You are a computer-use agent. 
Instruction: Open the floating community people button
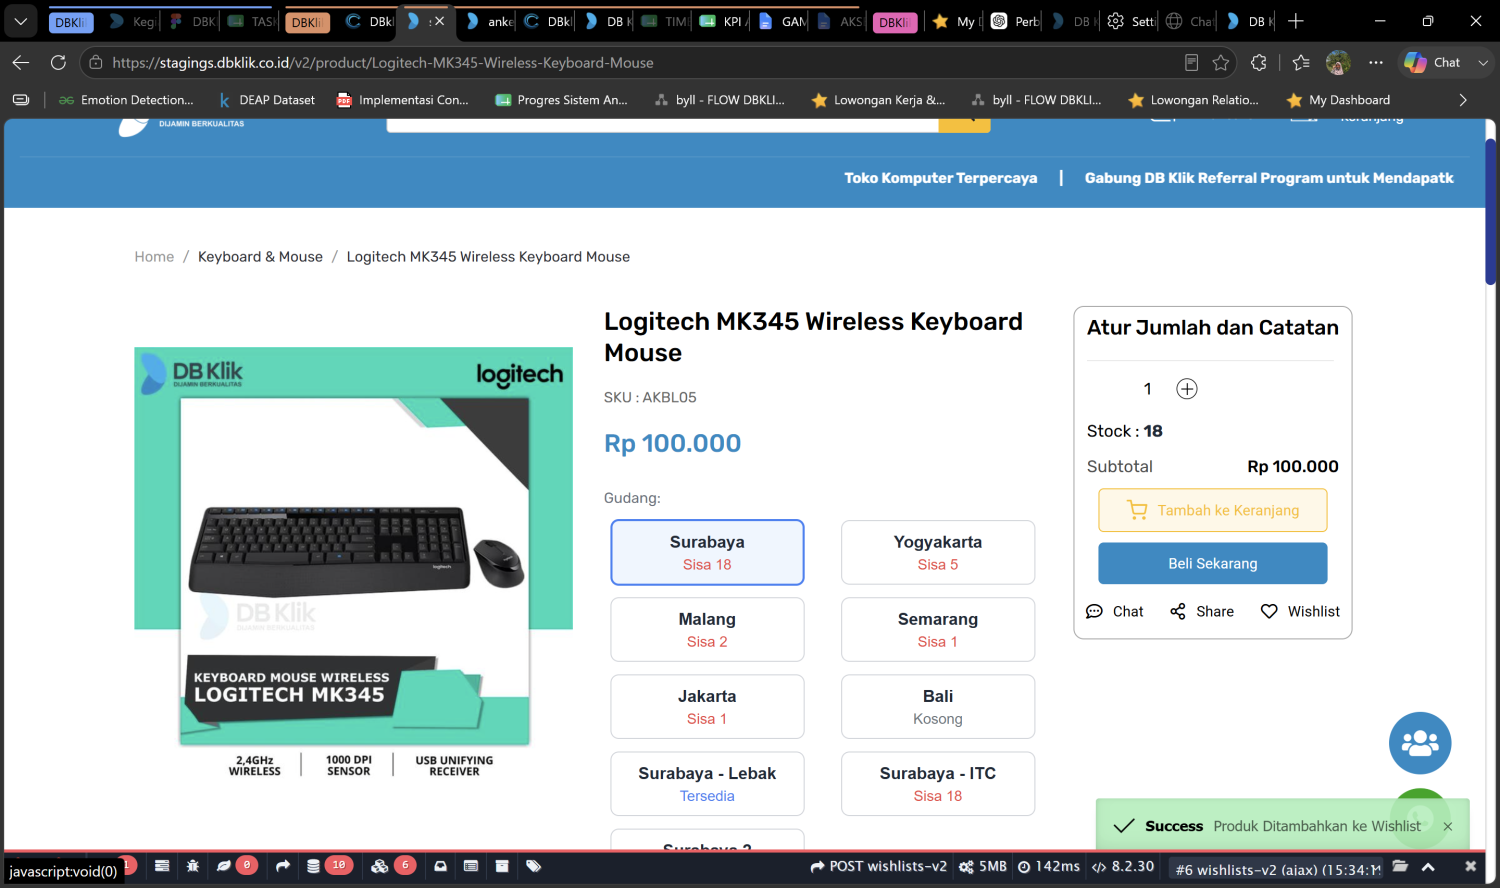pyautogui.click(x=1420, y=743)
